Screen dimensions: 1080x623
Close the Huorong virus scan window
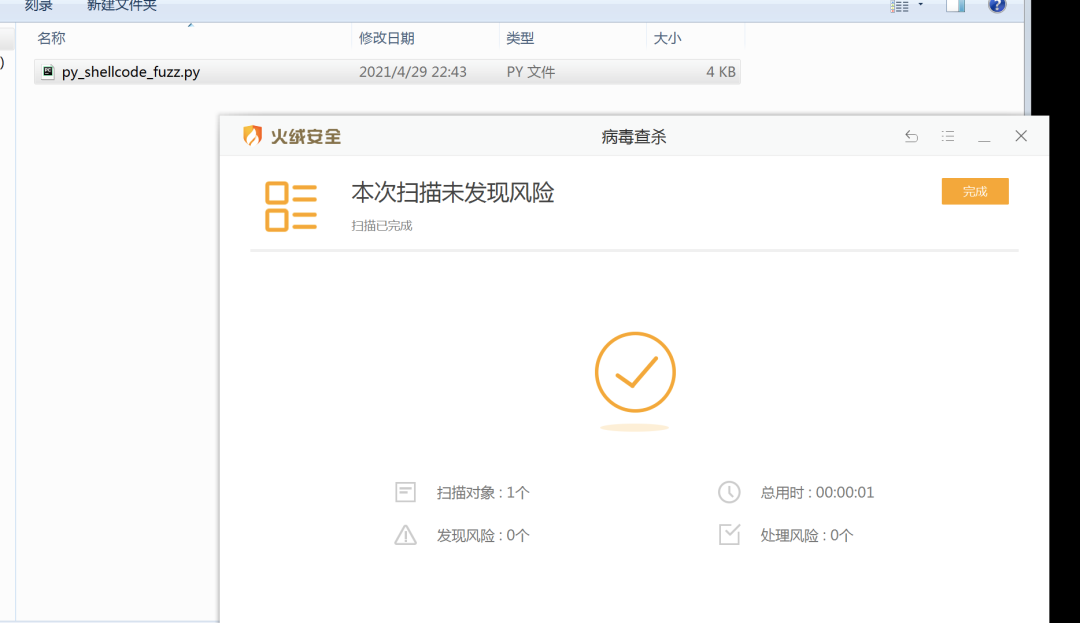[1021, 136]
